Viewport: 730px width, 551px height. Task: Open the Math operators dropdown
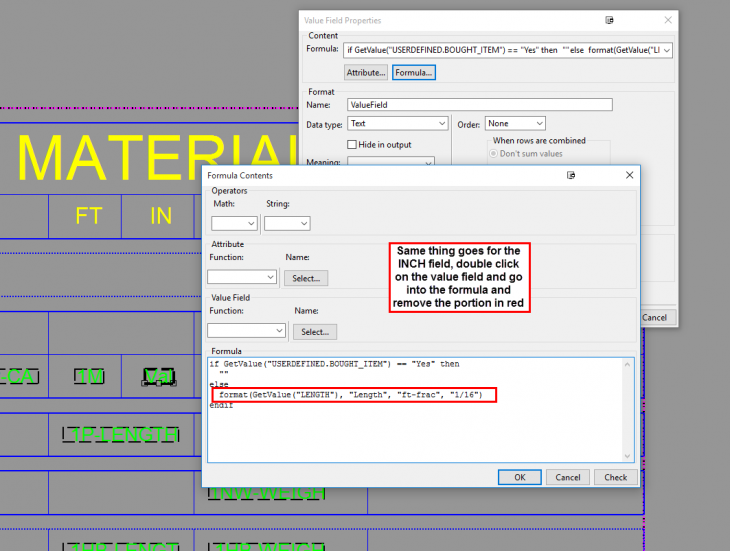pos(234,224)
